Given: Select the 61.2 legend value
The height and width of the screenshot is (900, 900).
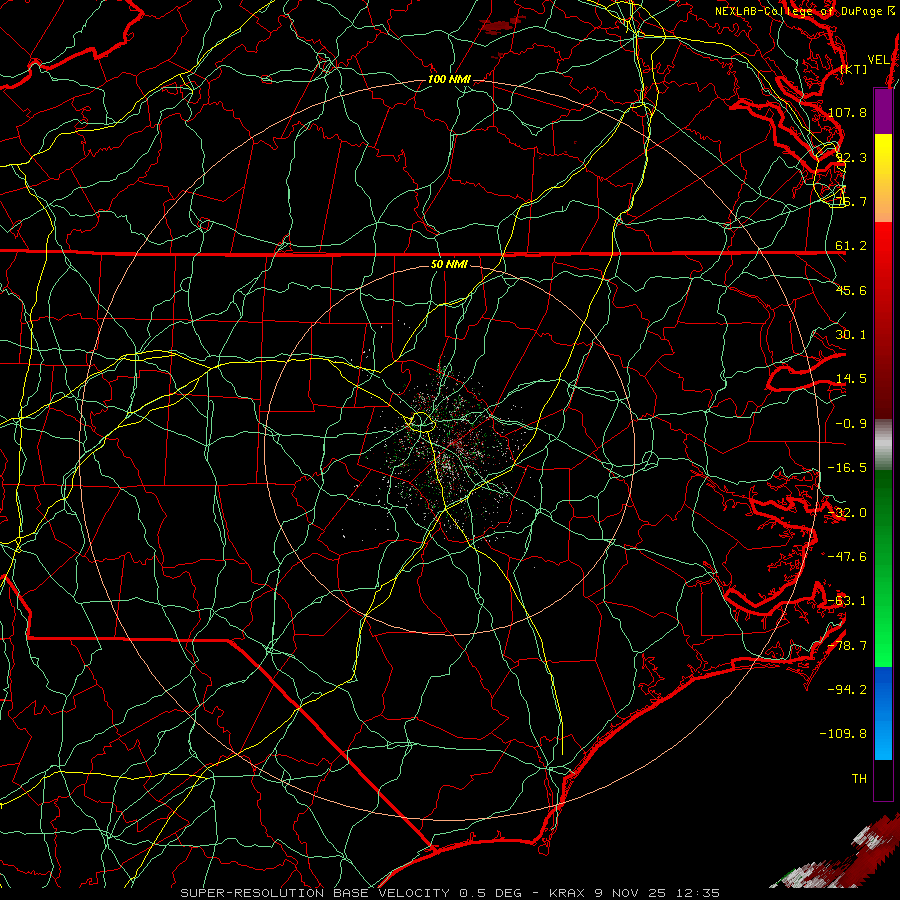Looking at the screenshot, I should tap(851, 246).
